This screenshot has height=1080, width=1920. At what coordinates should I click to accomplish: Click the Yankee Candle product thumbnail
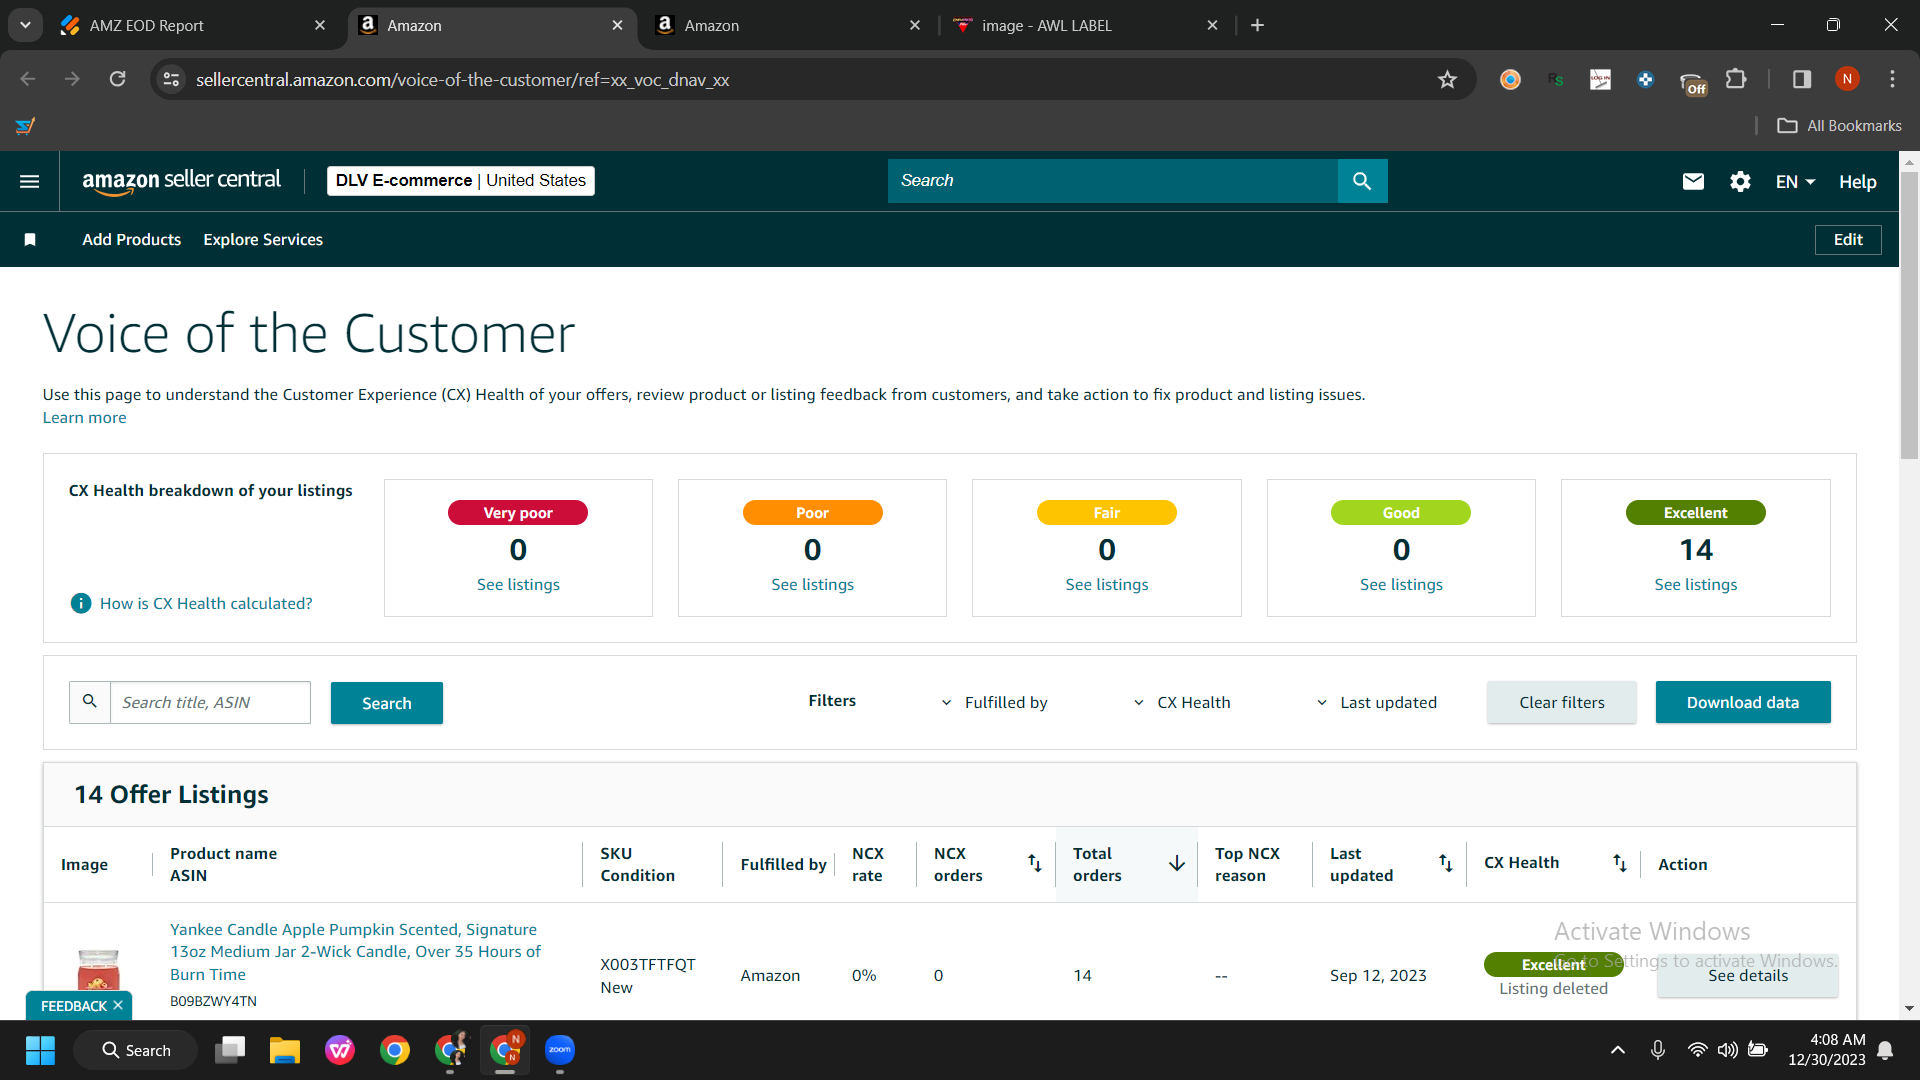[98, 970]
